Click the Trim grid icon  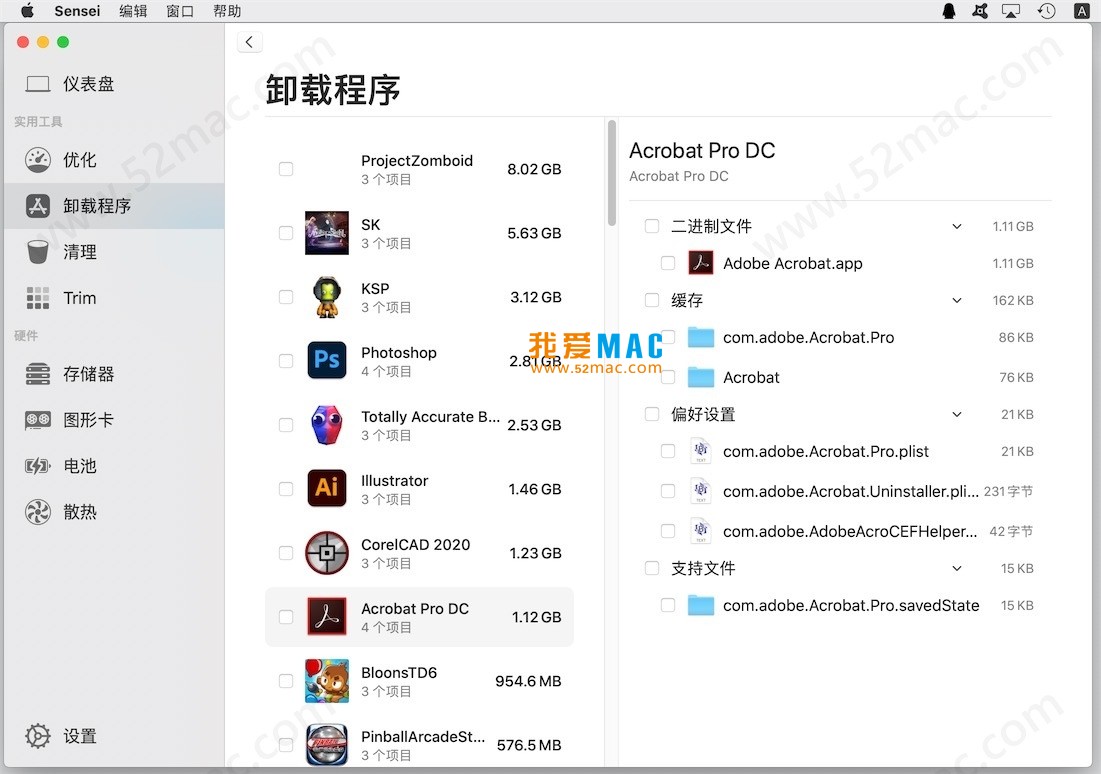(x=38, y=298)
